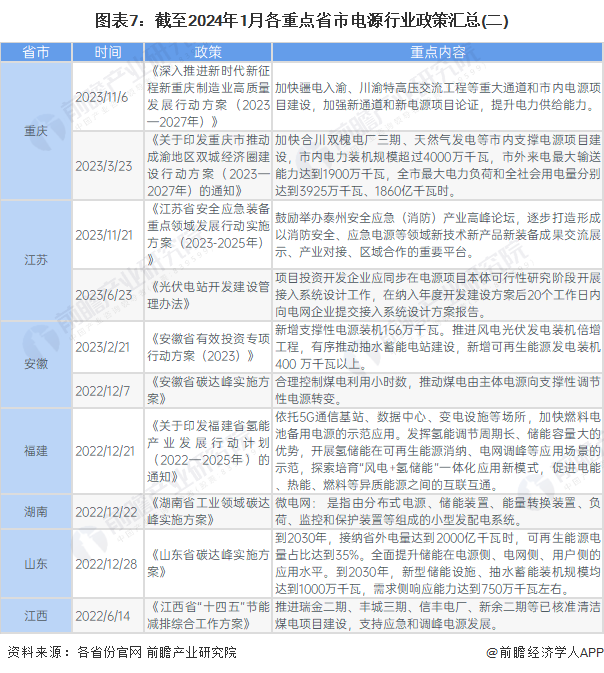Image resolution: width=604 pixels, height=673 pixels.
Task: Click policy '《关于印发重庆市推动成渝地区双城经济圈建设行动方案》'
Action: pyautogui.click(x=208, y=166)
